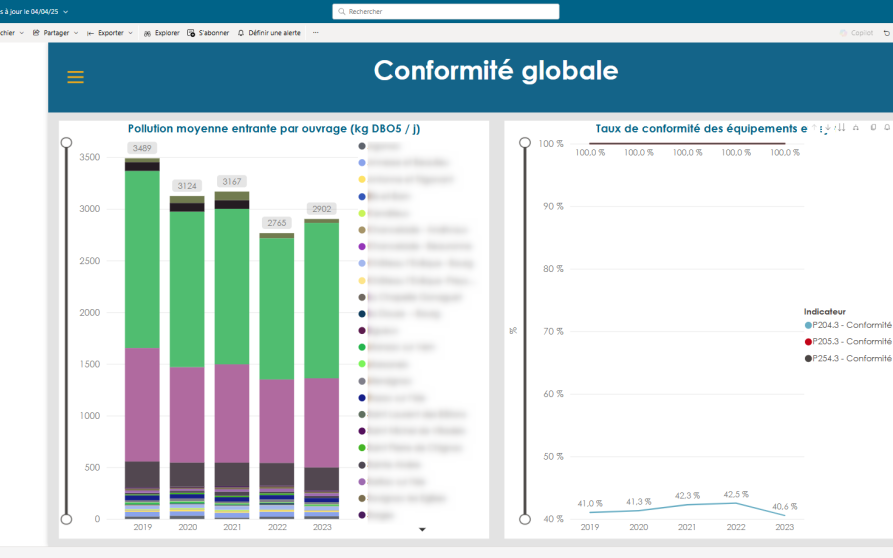The image size is (893, 558).
Task: Select P254.3 legend dark dot
Action: click(x=808, y=359)
